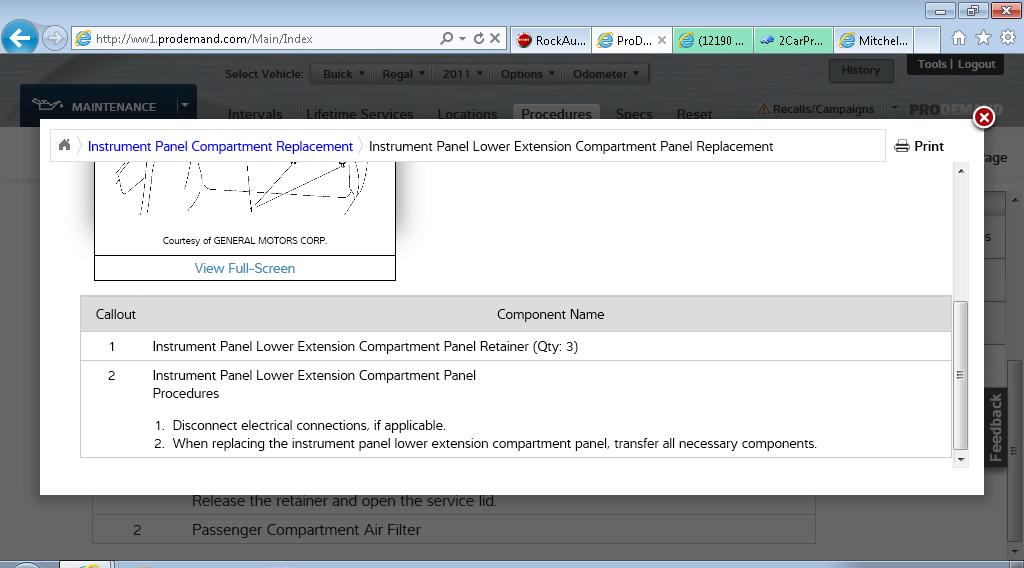Screen dimensions: 1024x568
Task: Click the Component Name column header
Action: (551, 314)
